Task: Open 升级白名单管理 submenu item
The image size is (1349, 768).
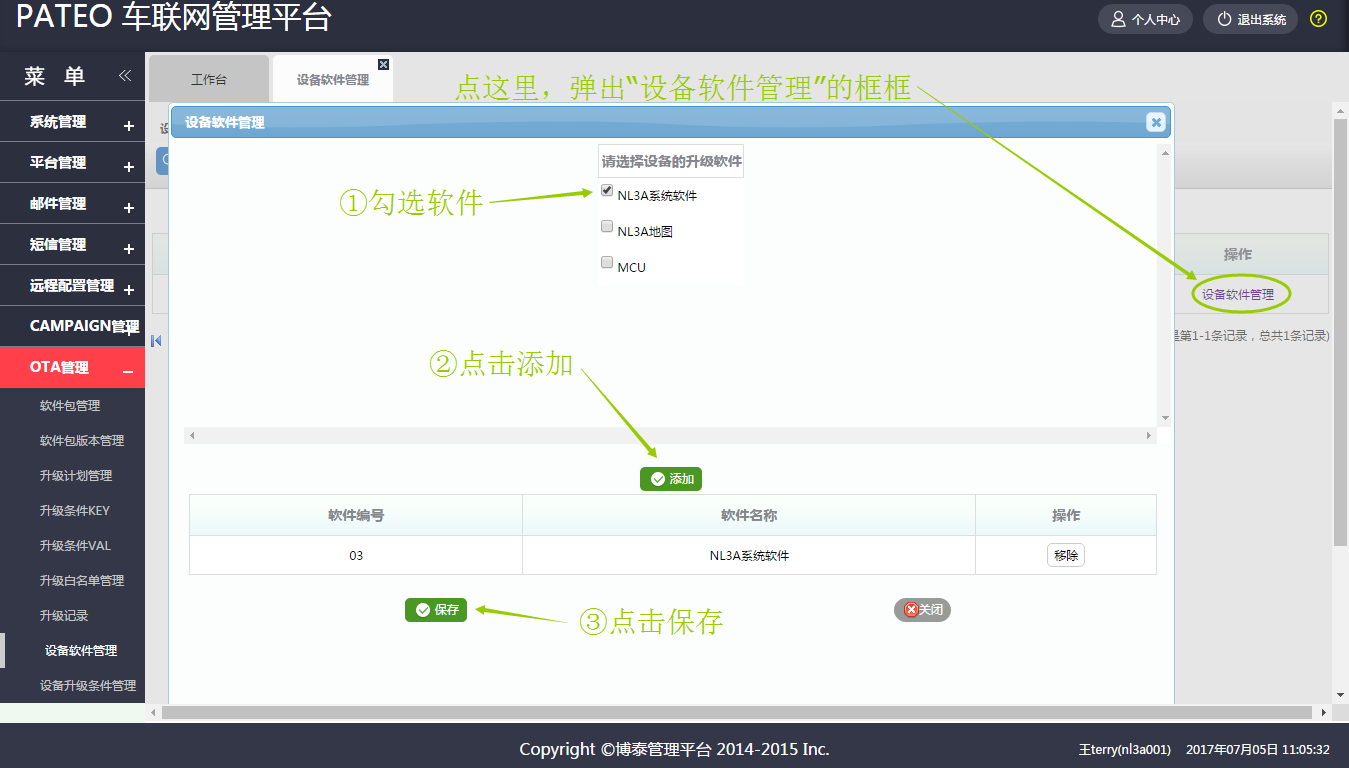Action: tap(82, 581)
